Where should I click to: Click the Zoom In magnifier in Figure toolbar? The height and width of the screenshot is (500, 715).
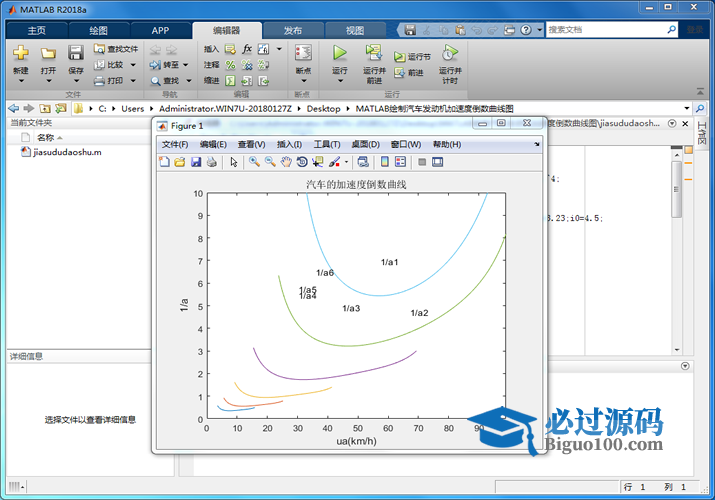255,162
